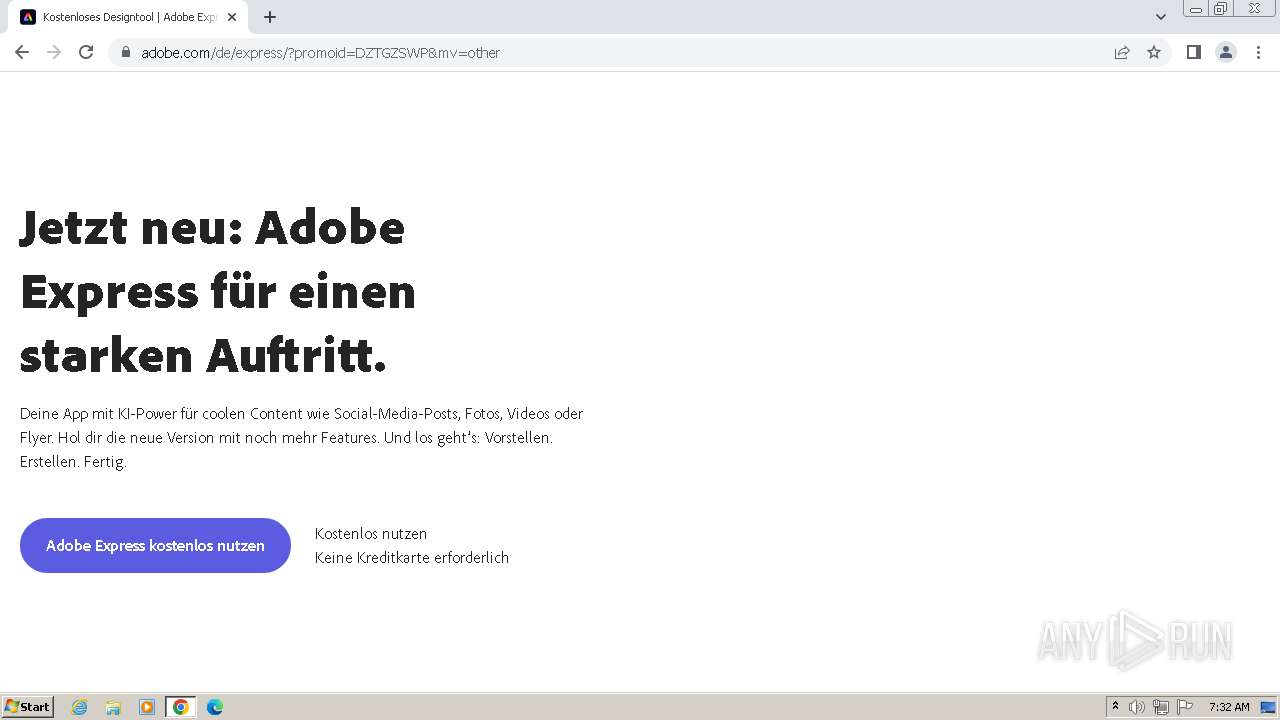Screen dimensions: 1280x720
Task: Share this page using share icon
Action: tap(1122, 52)
